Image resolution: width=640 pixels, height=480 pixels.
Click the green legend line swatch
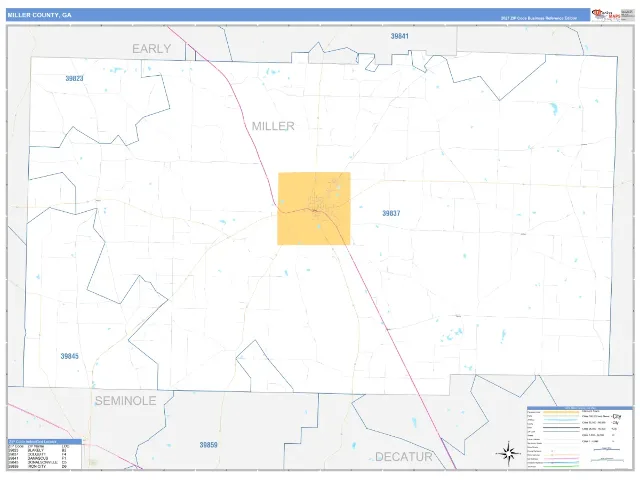(561, 467)
